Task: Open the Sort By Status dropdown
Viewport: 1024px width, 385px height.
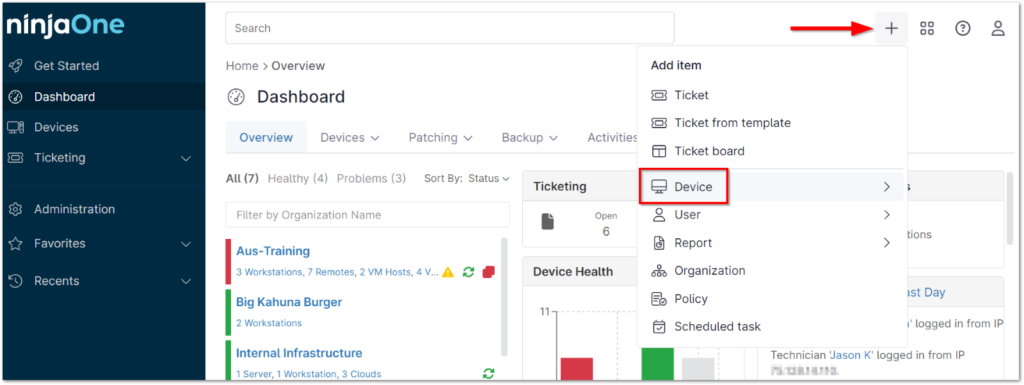Action: (x=488, y=178)
